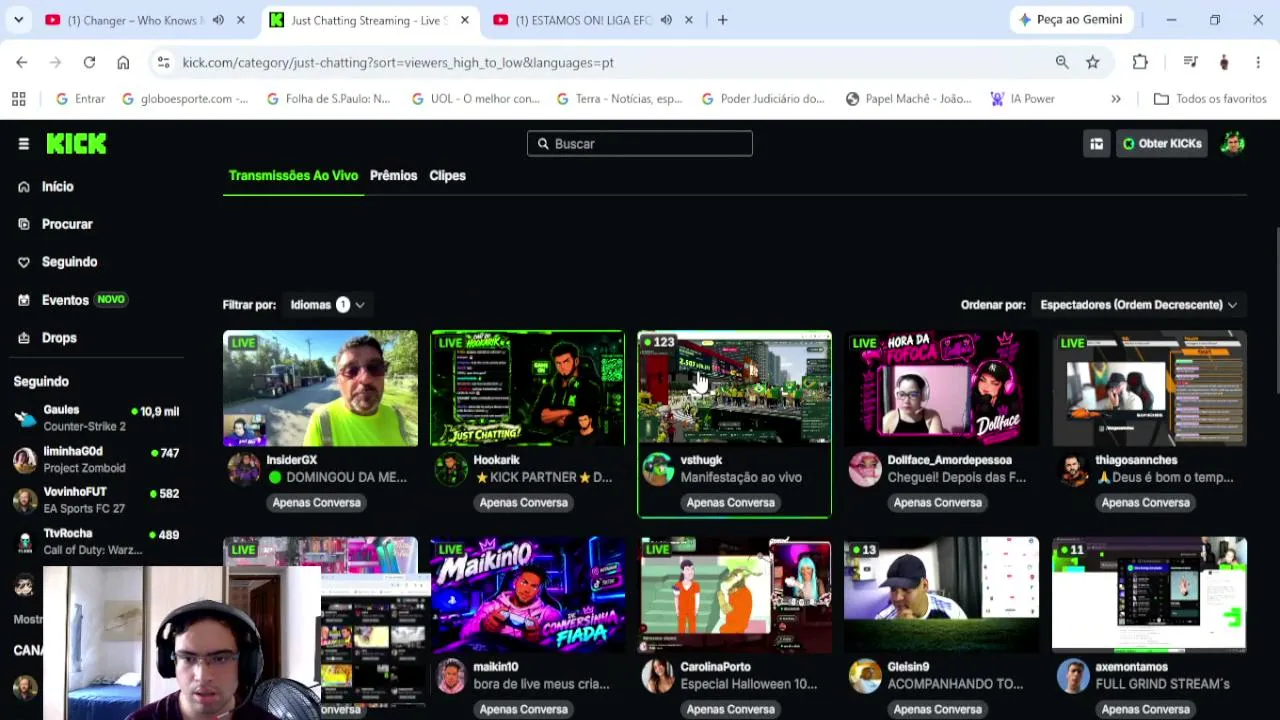Click the dashboard icon beside Obter KICKs
Screen dimensions: 1280x720
coord(1096,144)
